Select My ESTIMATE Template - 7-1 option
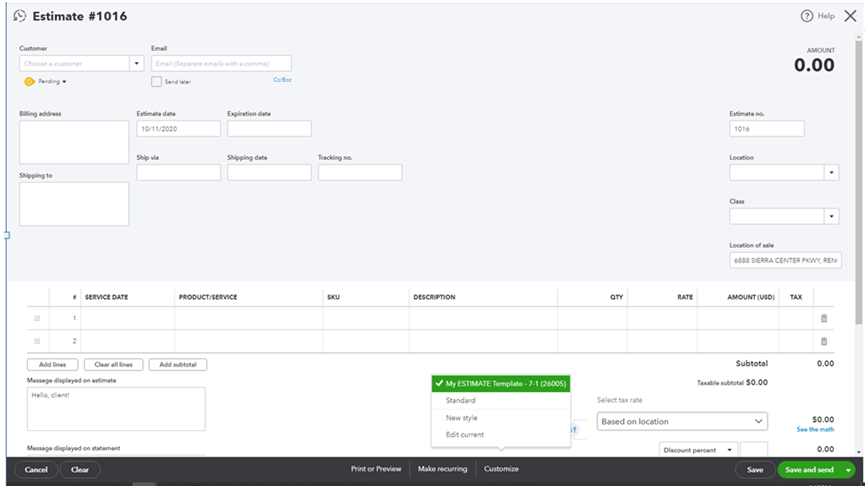Viewport: 868px width, 488px height. pos(500,383)
